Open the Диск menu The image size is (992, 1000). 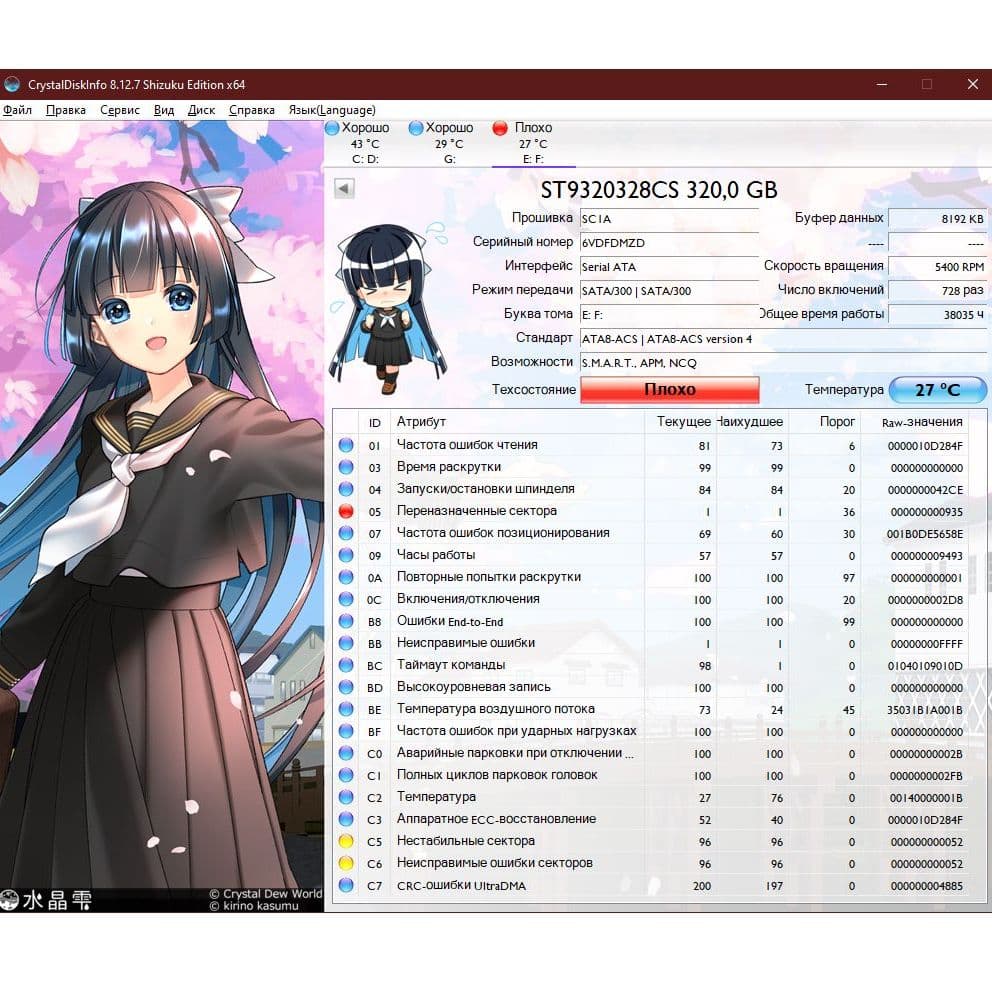point(201,110)
